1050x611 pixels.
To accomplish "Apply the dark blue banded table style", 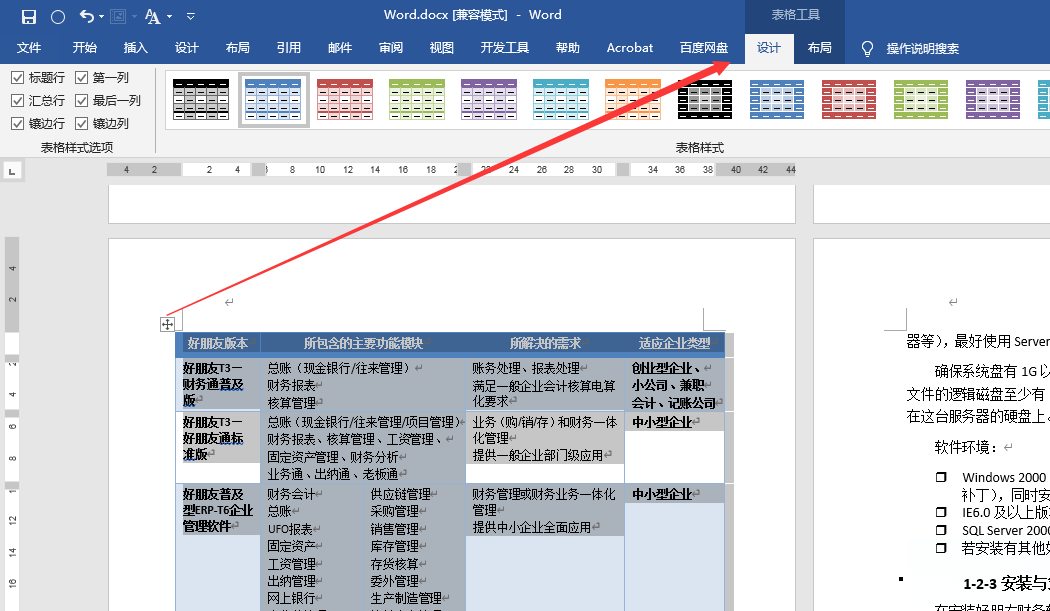I will [777, 99].
